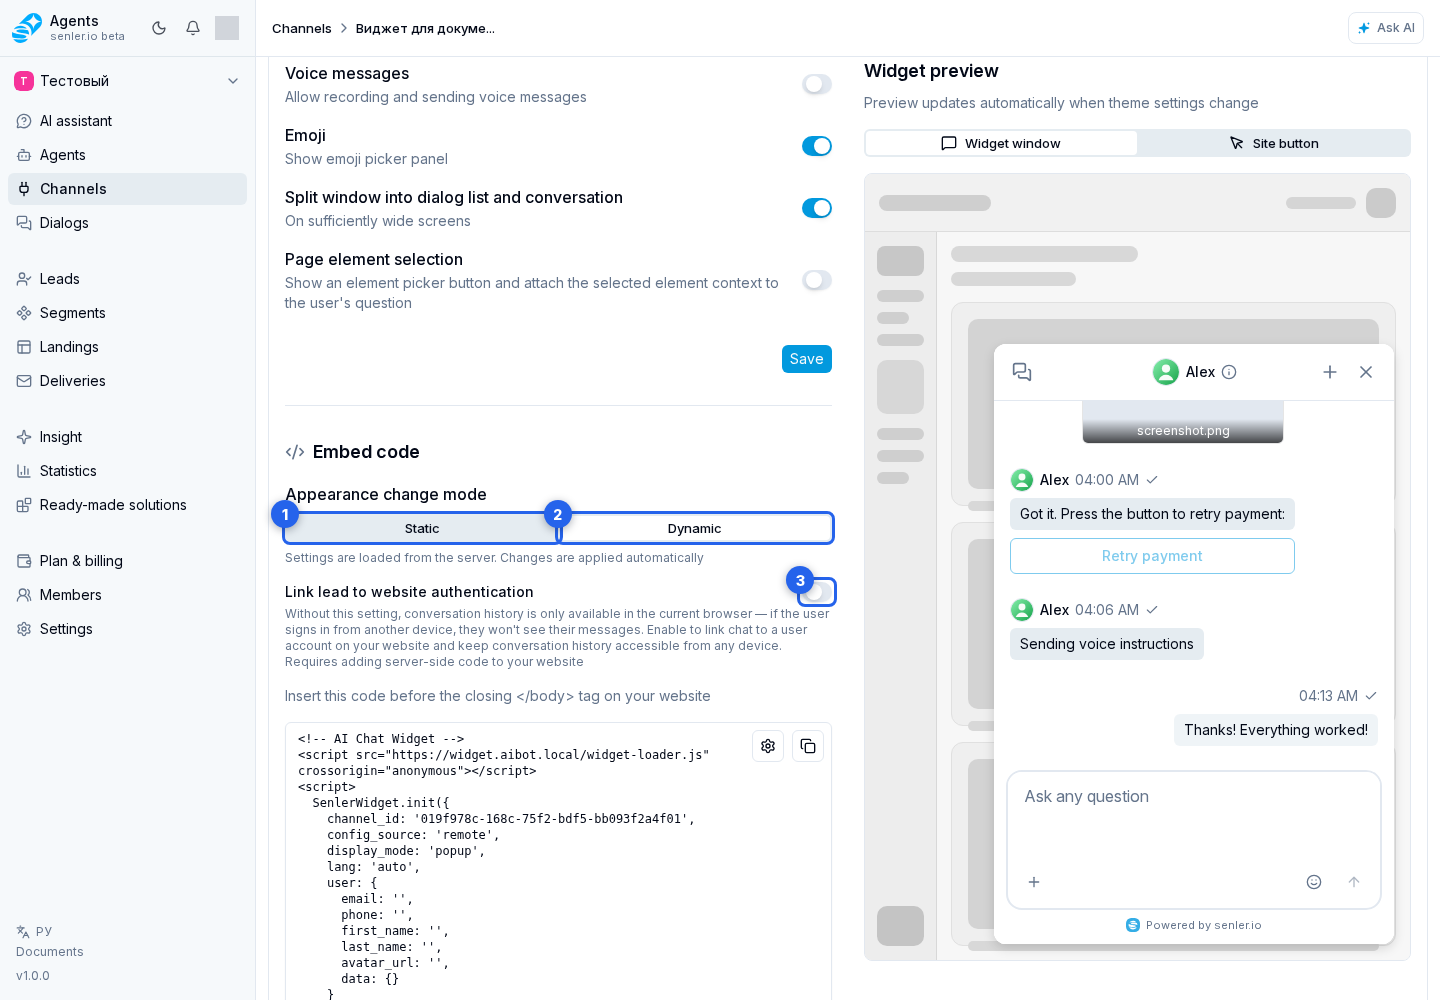Click Channels breadcrumb link
Image resolution: width=1440 pixels, height=1000 pixels.
(x=302, y=28)
